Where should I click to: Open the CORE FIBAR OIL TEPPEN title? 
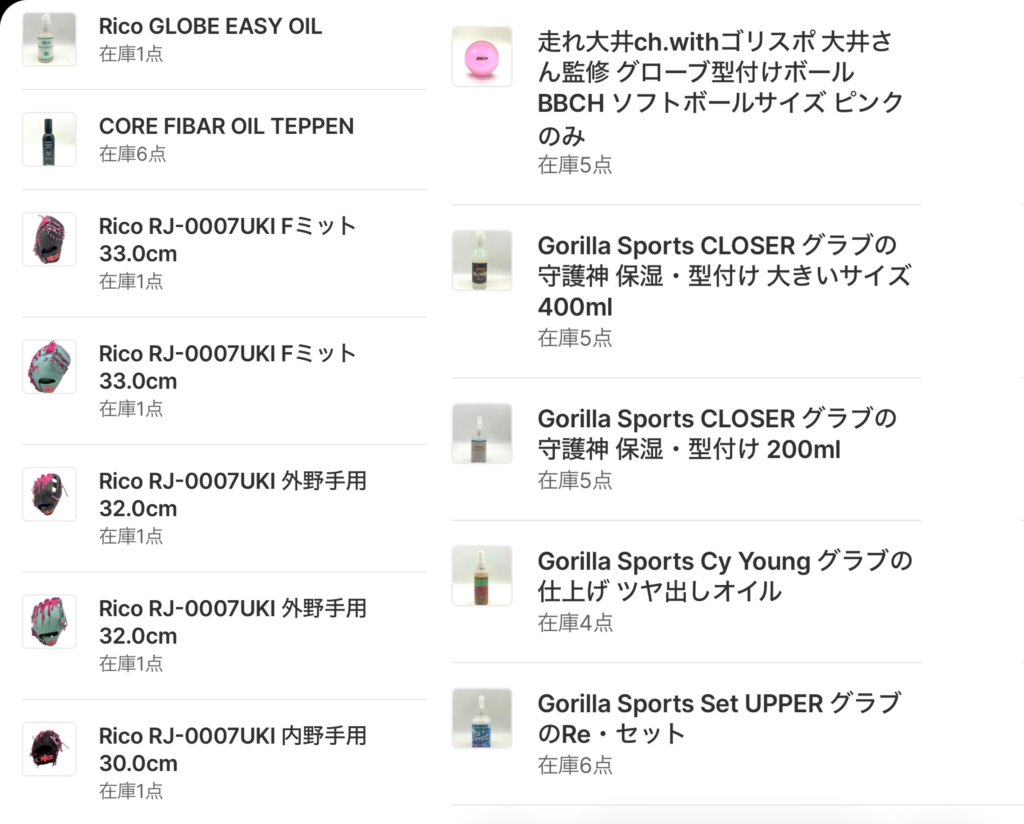tap(226, 126)
